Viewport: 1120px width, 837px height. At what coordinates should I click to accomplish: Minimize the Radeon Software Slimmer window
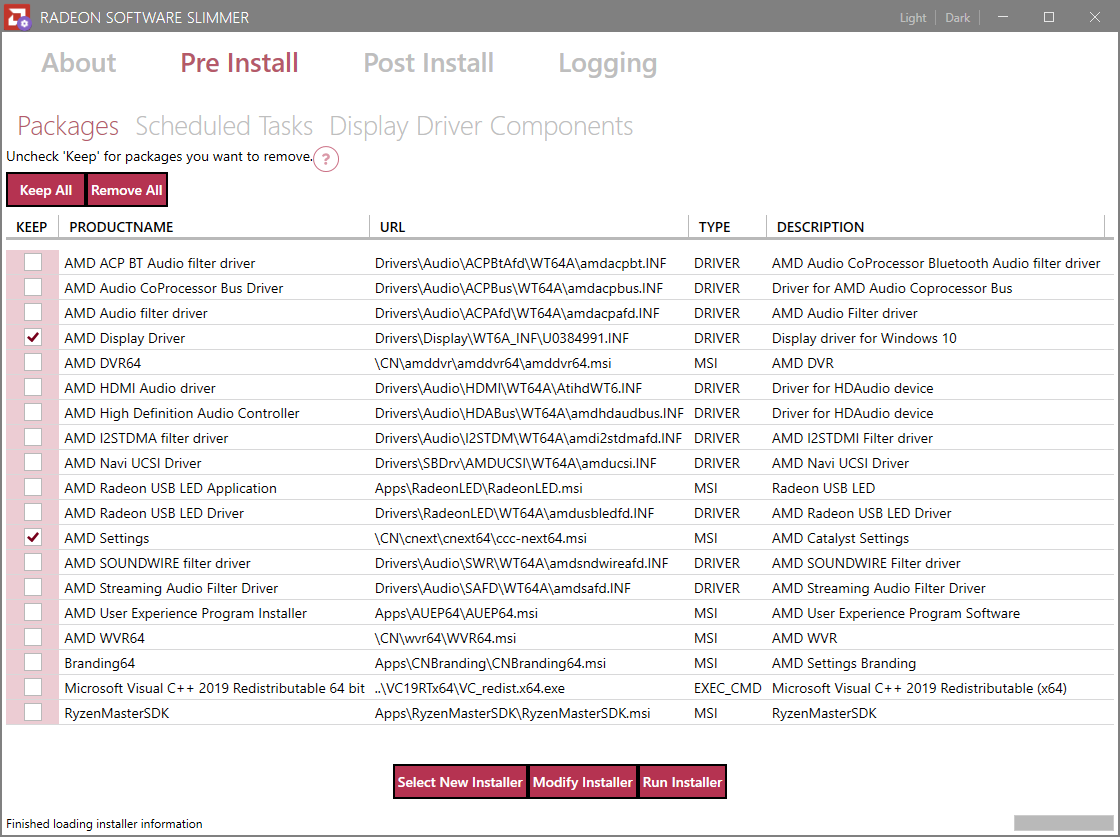pos(1003,16)
